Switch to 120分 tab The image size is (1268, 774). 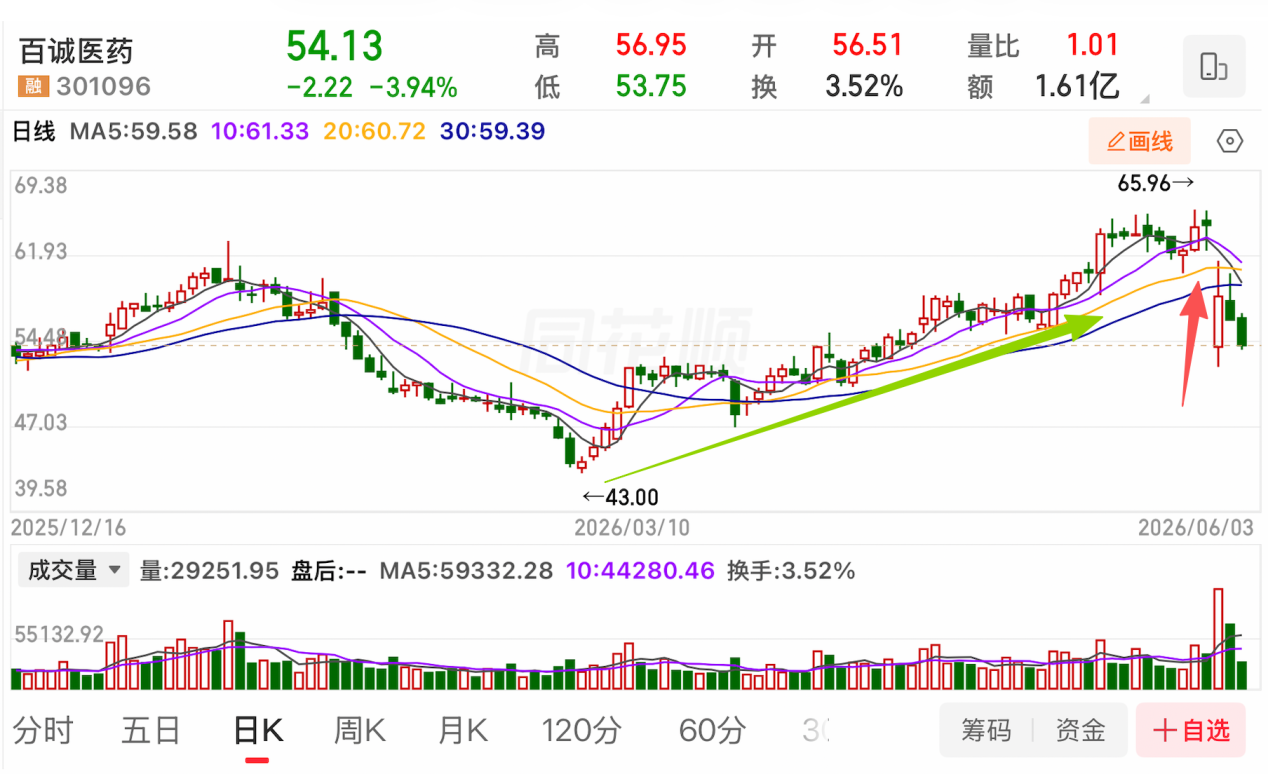(581, 731)
